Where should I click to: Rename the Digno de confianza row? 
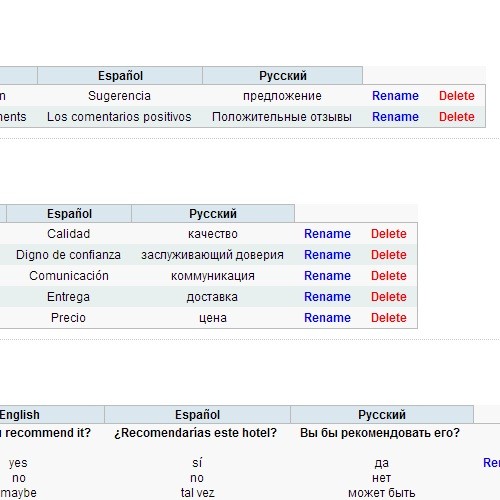[327, 255]
